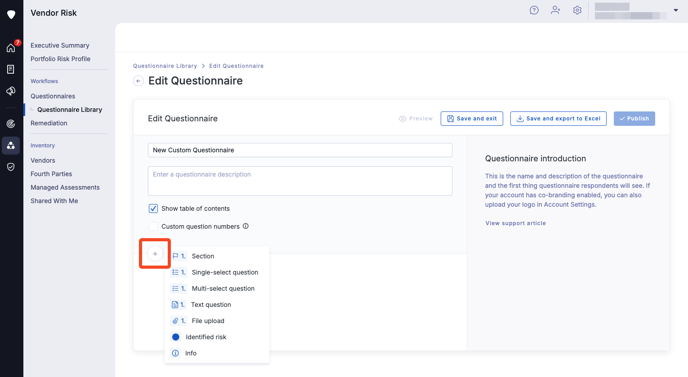Image resolution: width=688 pixels, height=377 pixels.
Task: Choose Identified risk option
Action: point(217,337)
